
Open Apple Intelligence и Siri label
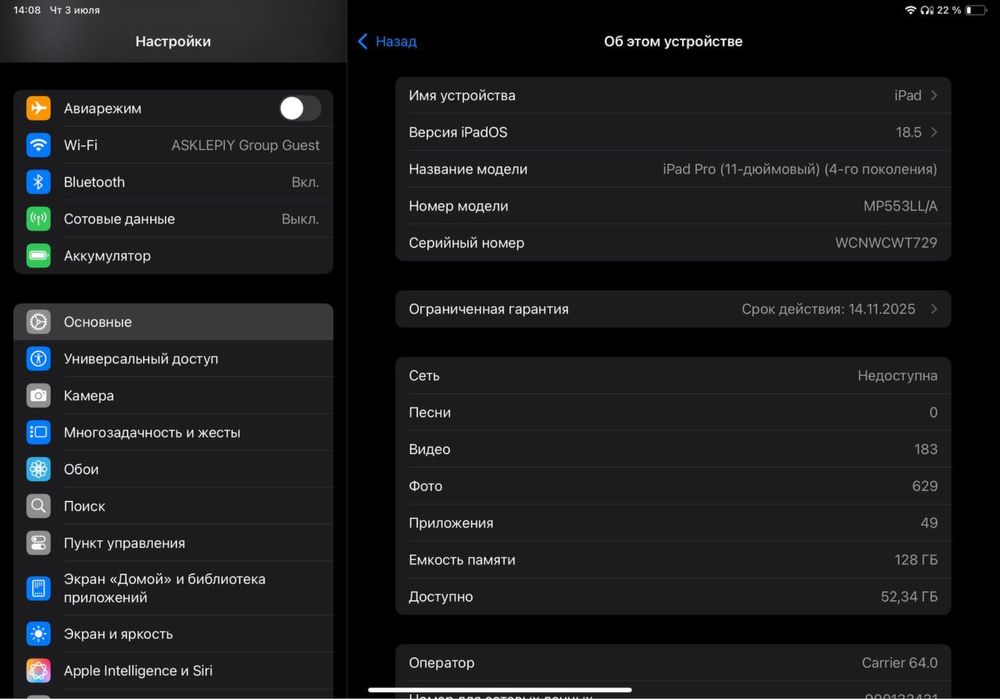tap(138, 671)
